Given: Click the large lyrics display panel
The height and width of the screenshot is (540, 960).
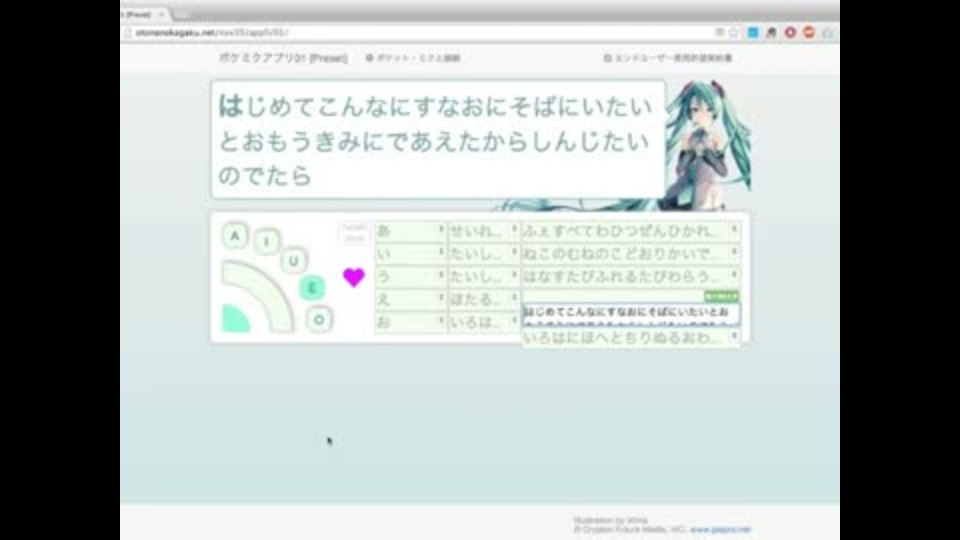Looking at the screenshot, I should pyautogui.click(x=438, y=140).
